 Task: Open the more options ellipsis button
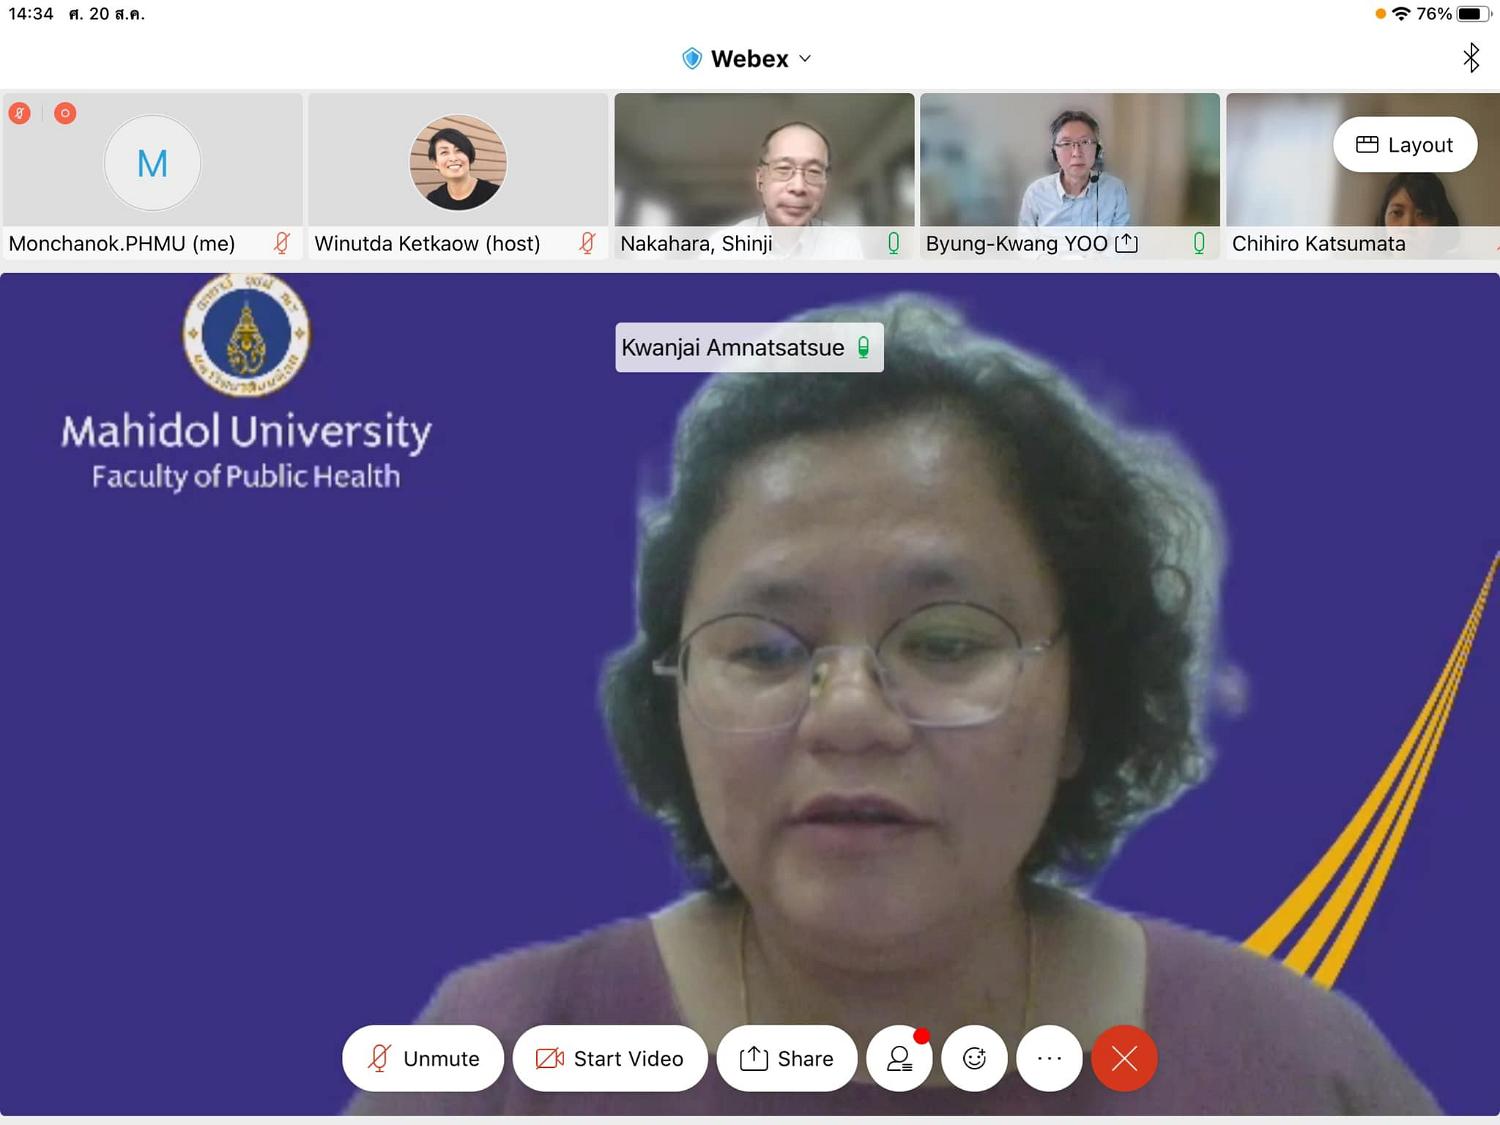coord(1050,1058)
